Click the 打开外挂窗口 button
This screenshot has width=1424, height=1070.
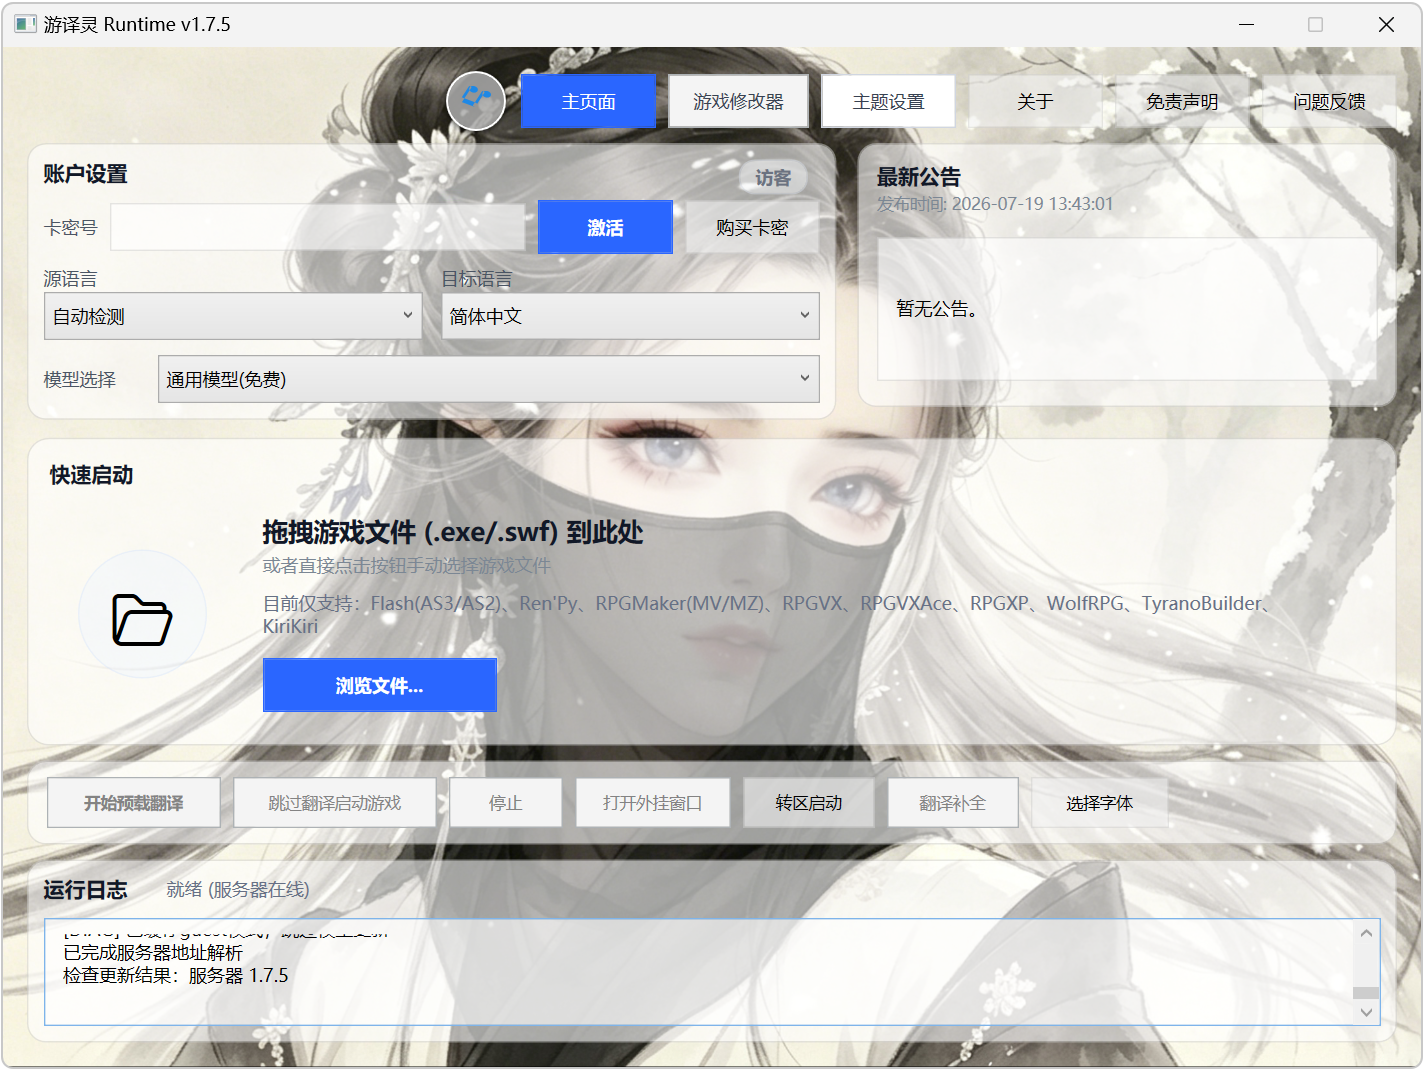point(653,803)
